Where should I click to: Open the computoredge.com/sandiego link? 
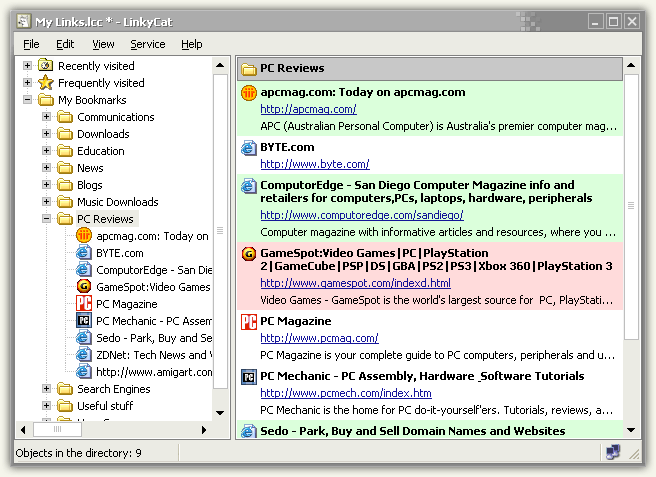tap(362, 215)
